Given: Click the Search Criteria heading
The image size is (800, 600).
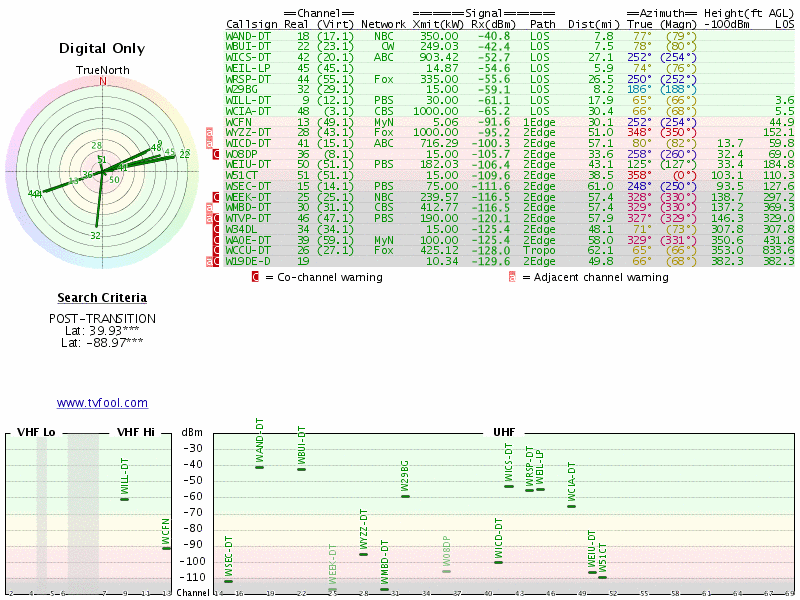Looking at the screenshot, I should coord(102,297).
